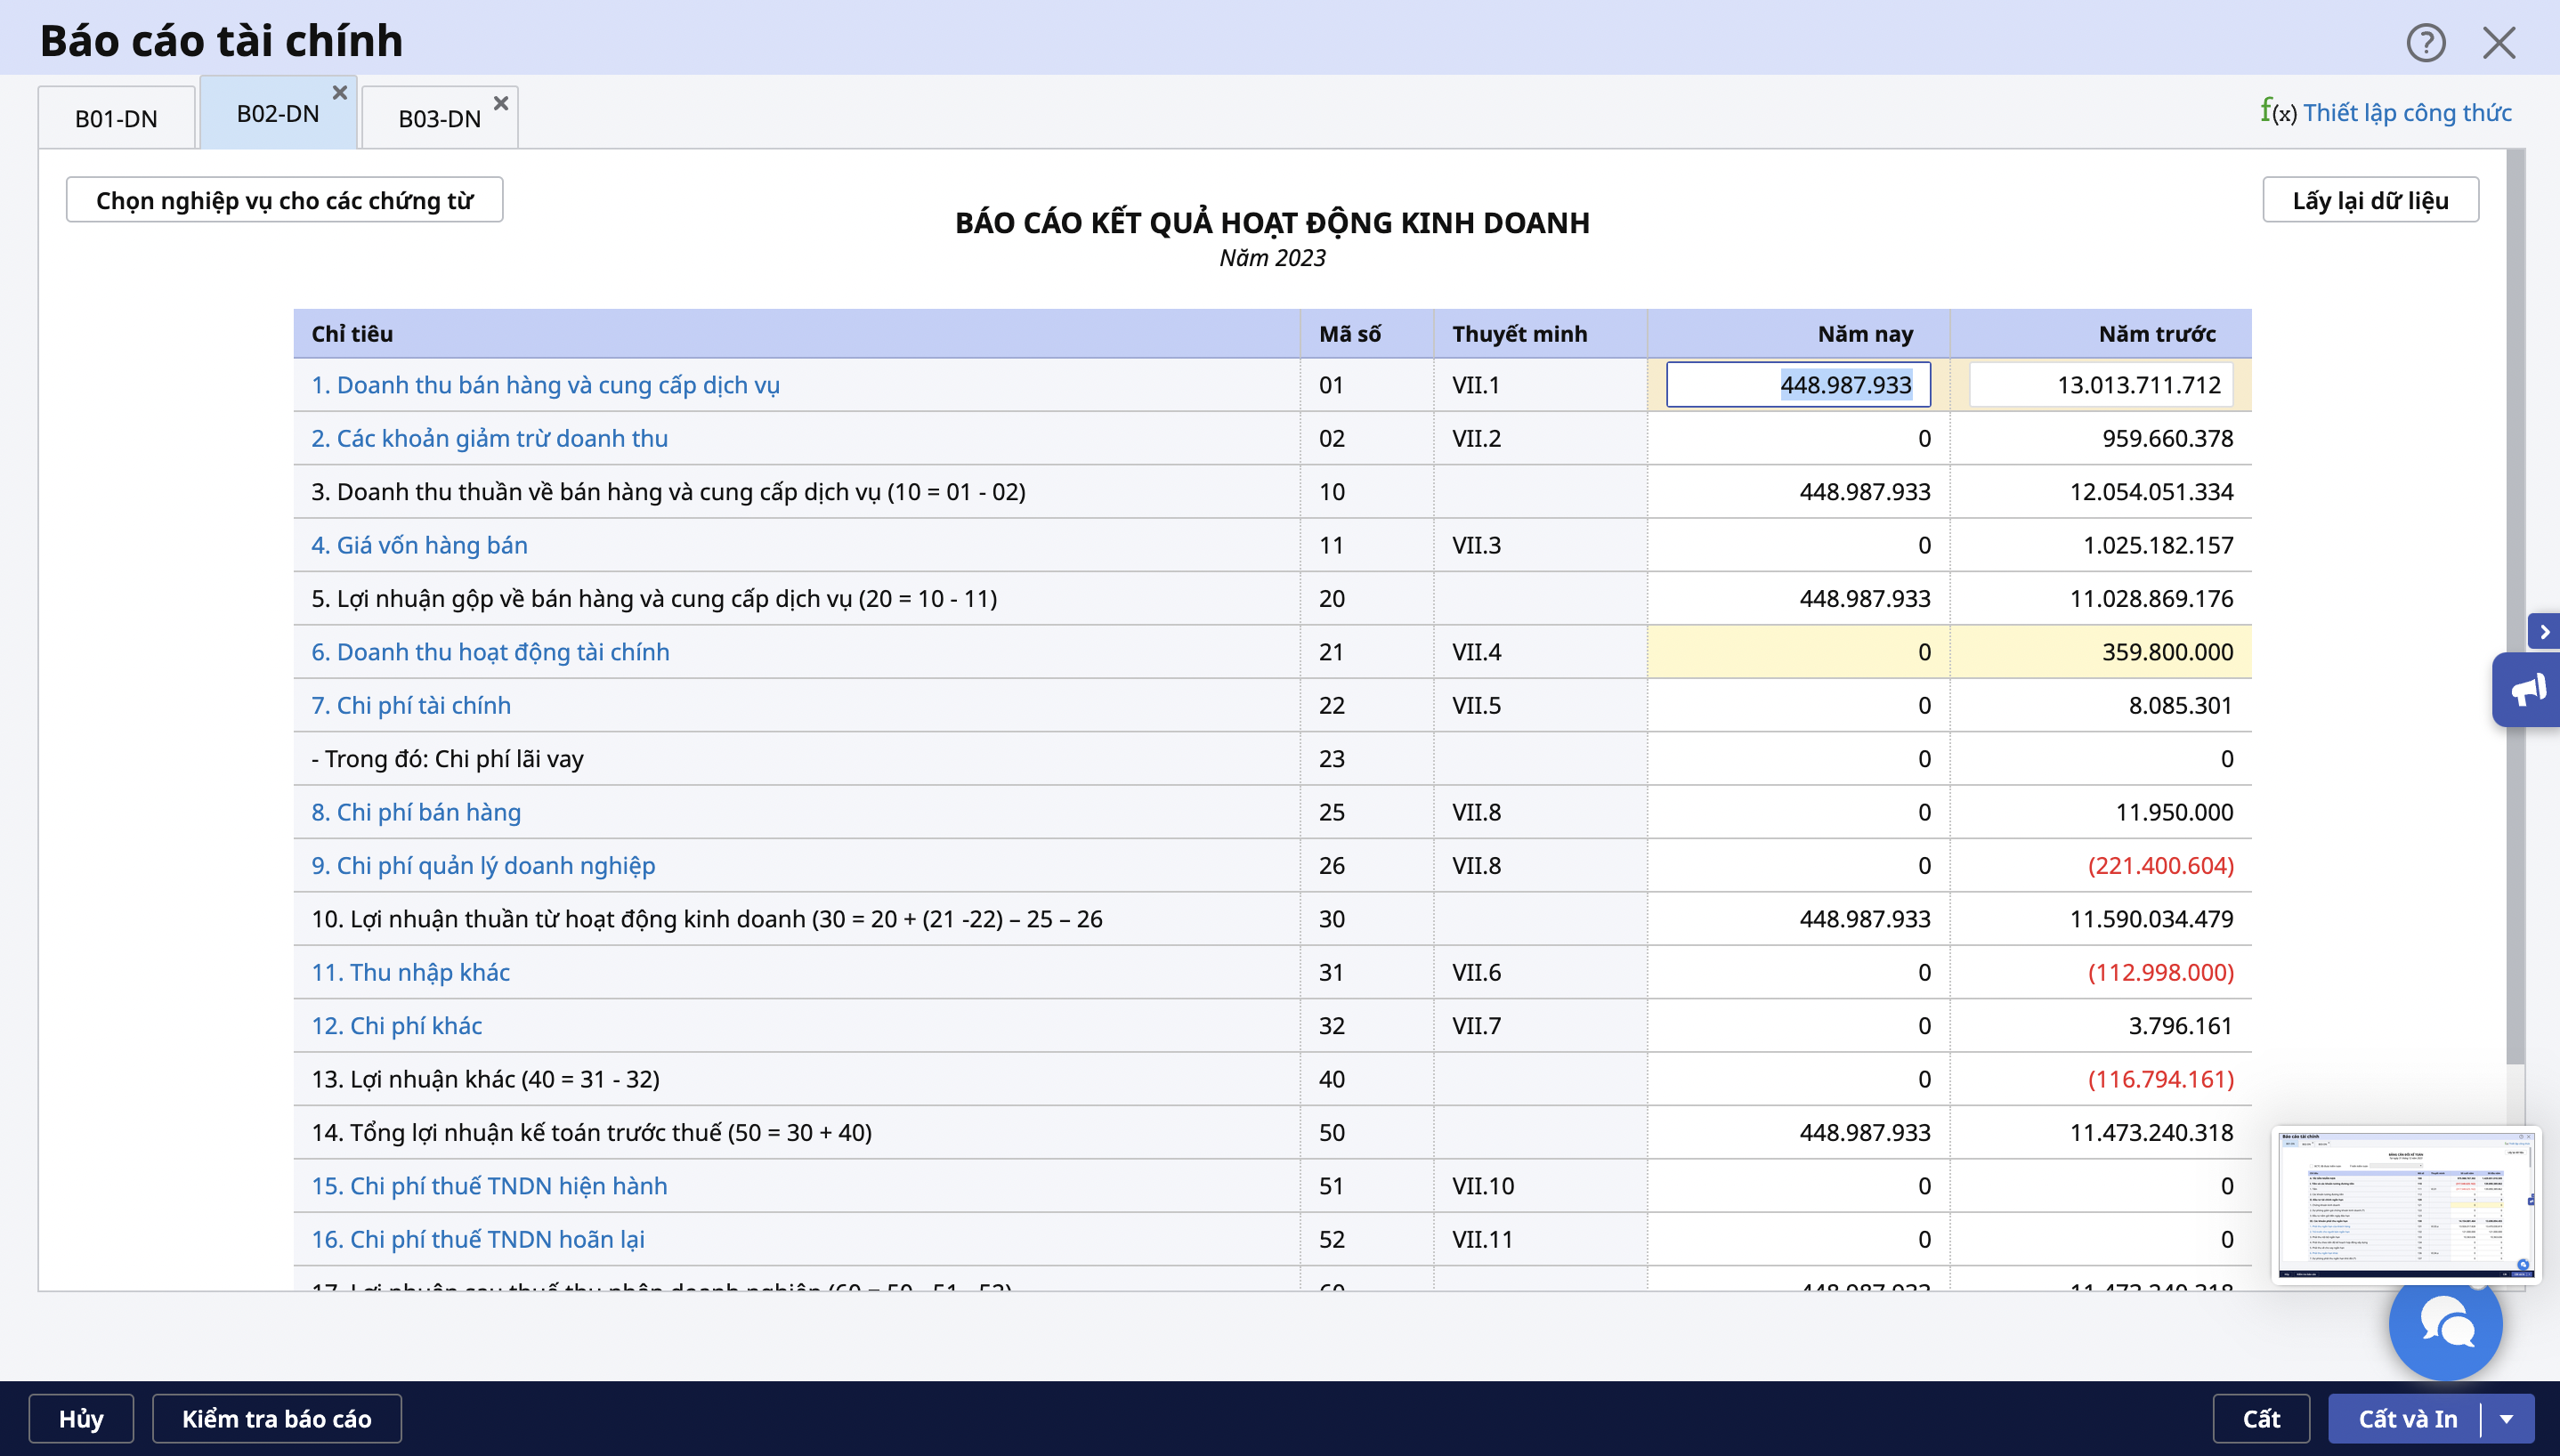Close the Báo cáo tài chính dialog
The image size is (2560, 1456).
[x=2498, y=43]
